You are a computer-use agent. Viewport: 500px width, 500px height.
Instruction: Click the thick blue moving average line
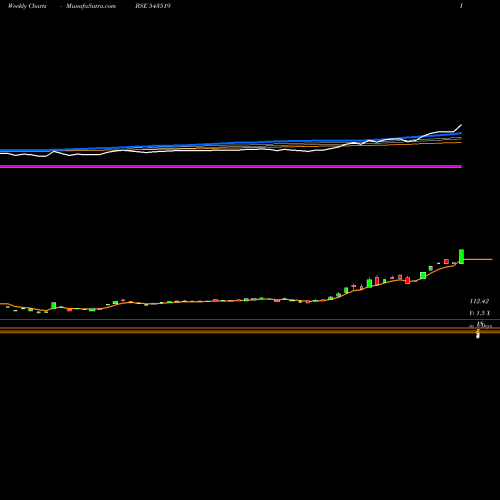(x=231, y=143)
